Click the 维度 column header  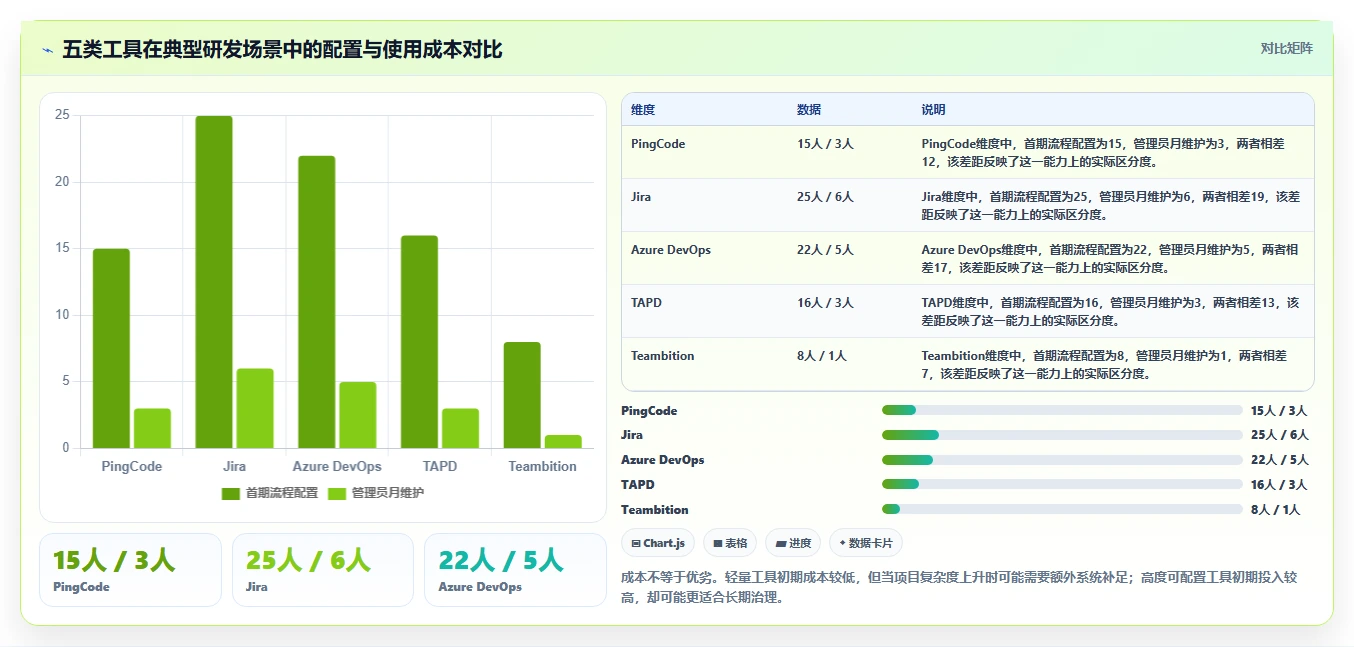coord(643,110)
